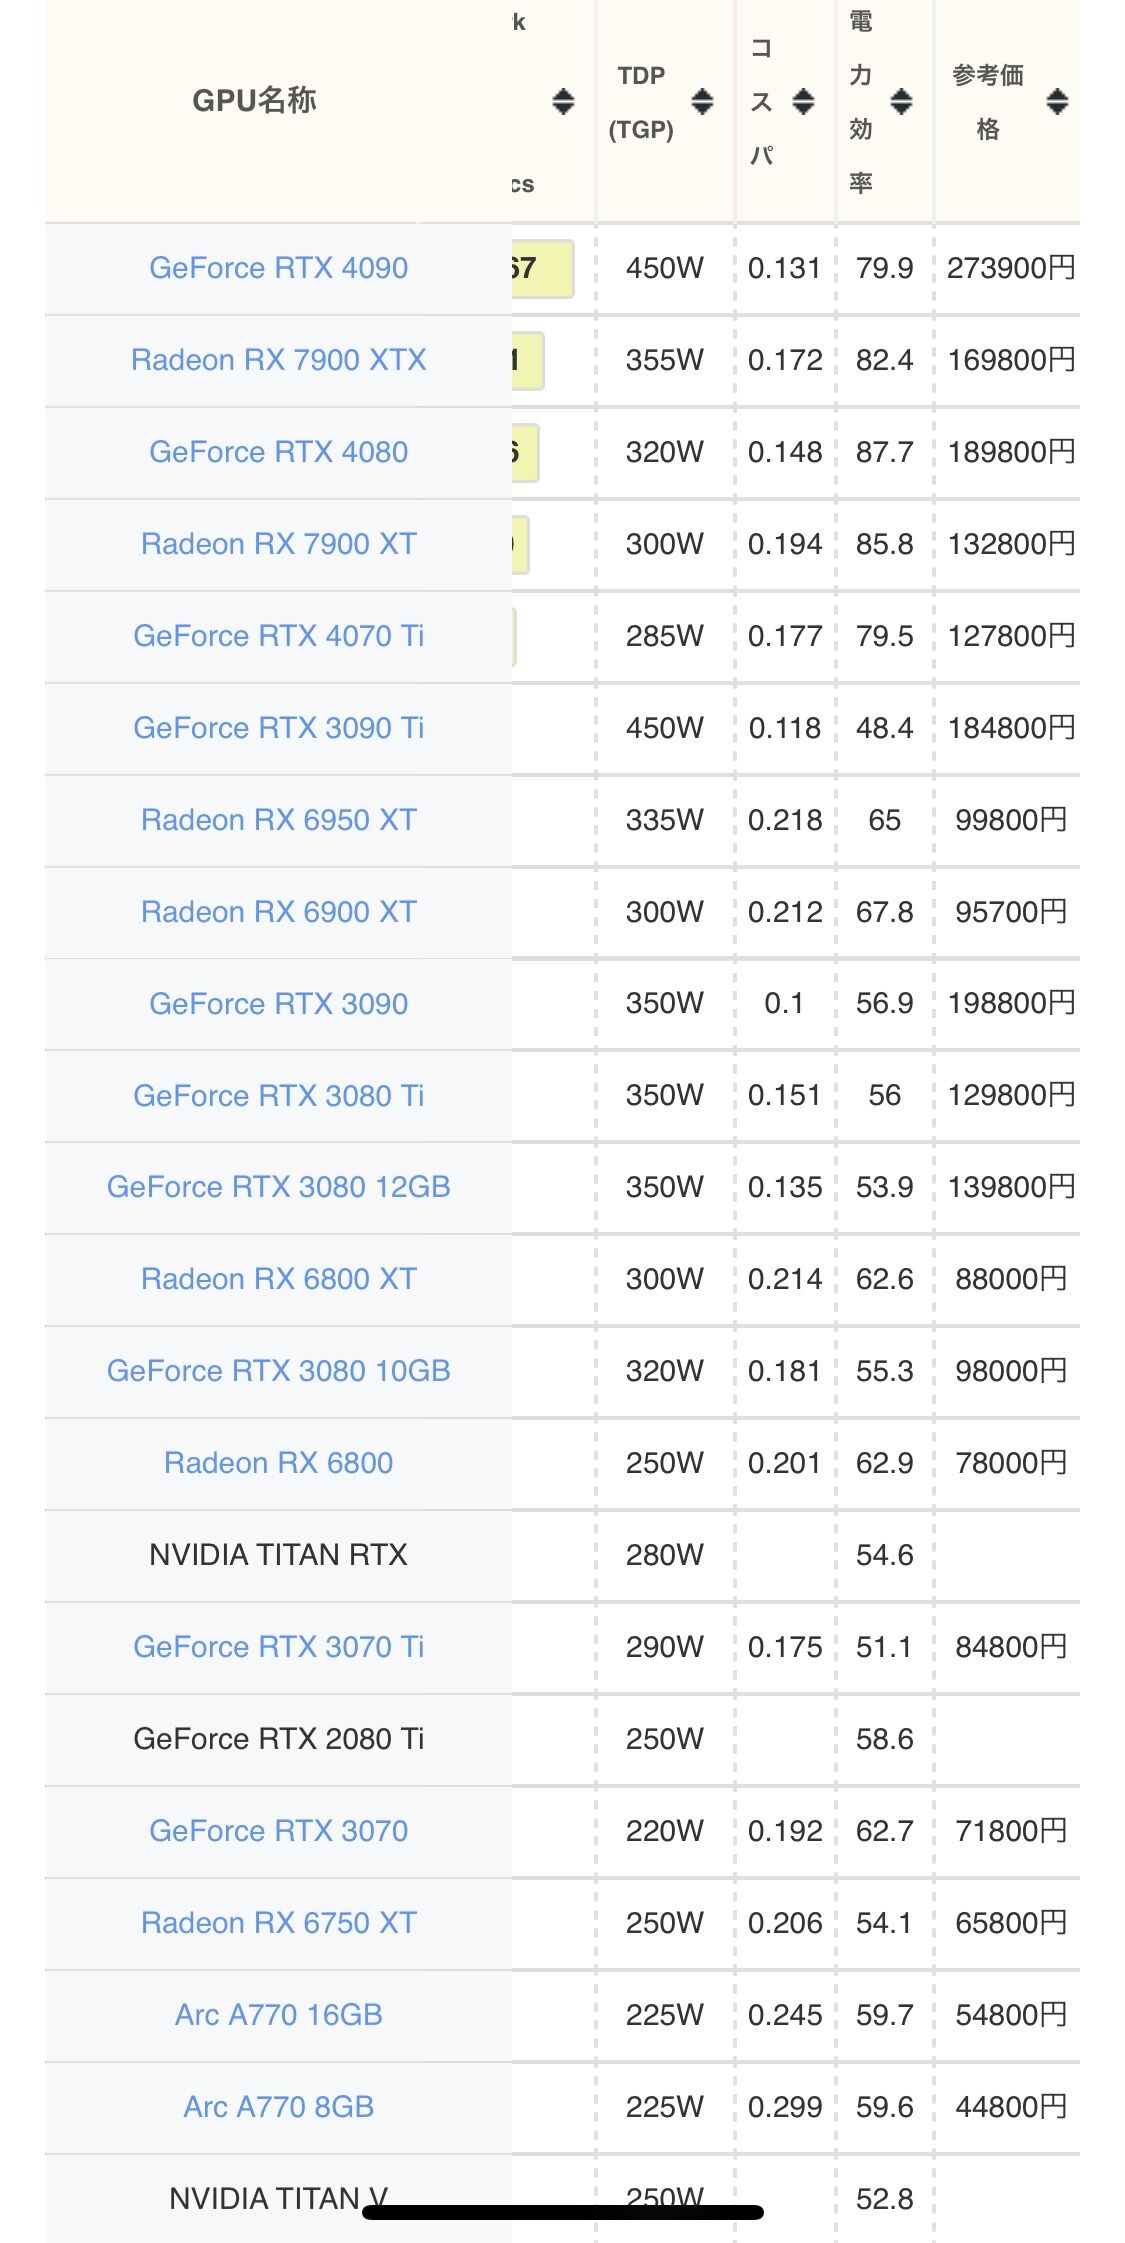Open Radeon RX 7900 XTX link
The height and width of the screenshot is (2243, 1125).
[279, 360]
